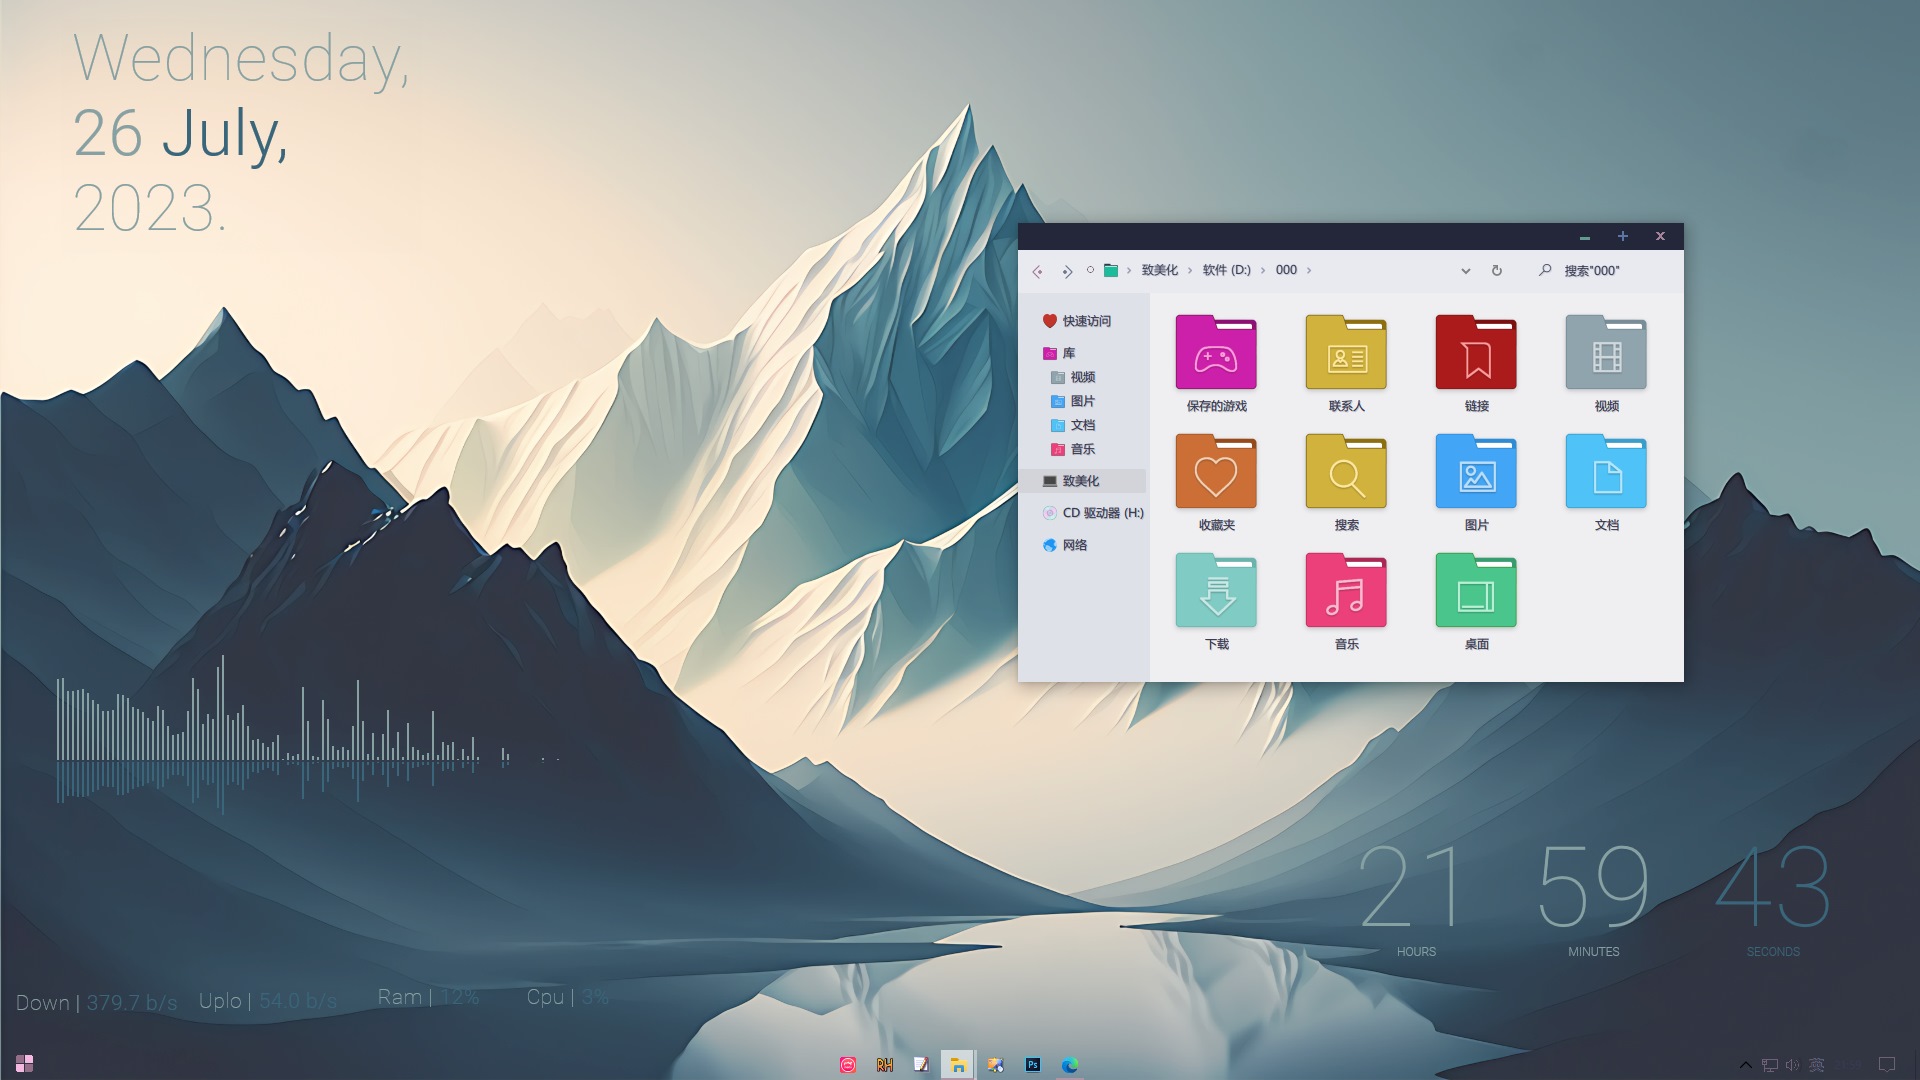Viewport: 1920px width, 1080px height.
Task: Expand the address bar history dropdown
Action: coord(1466,271)
